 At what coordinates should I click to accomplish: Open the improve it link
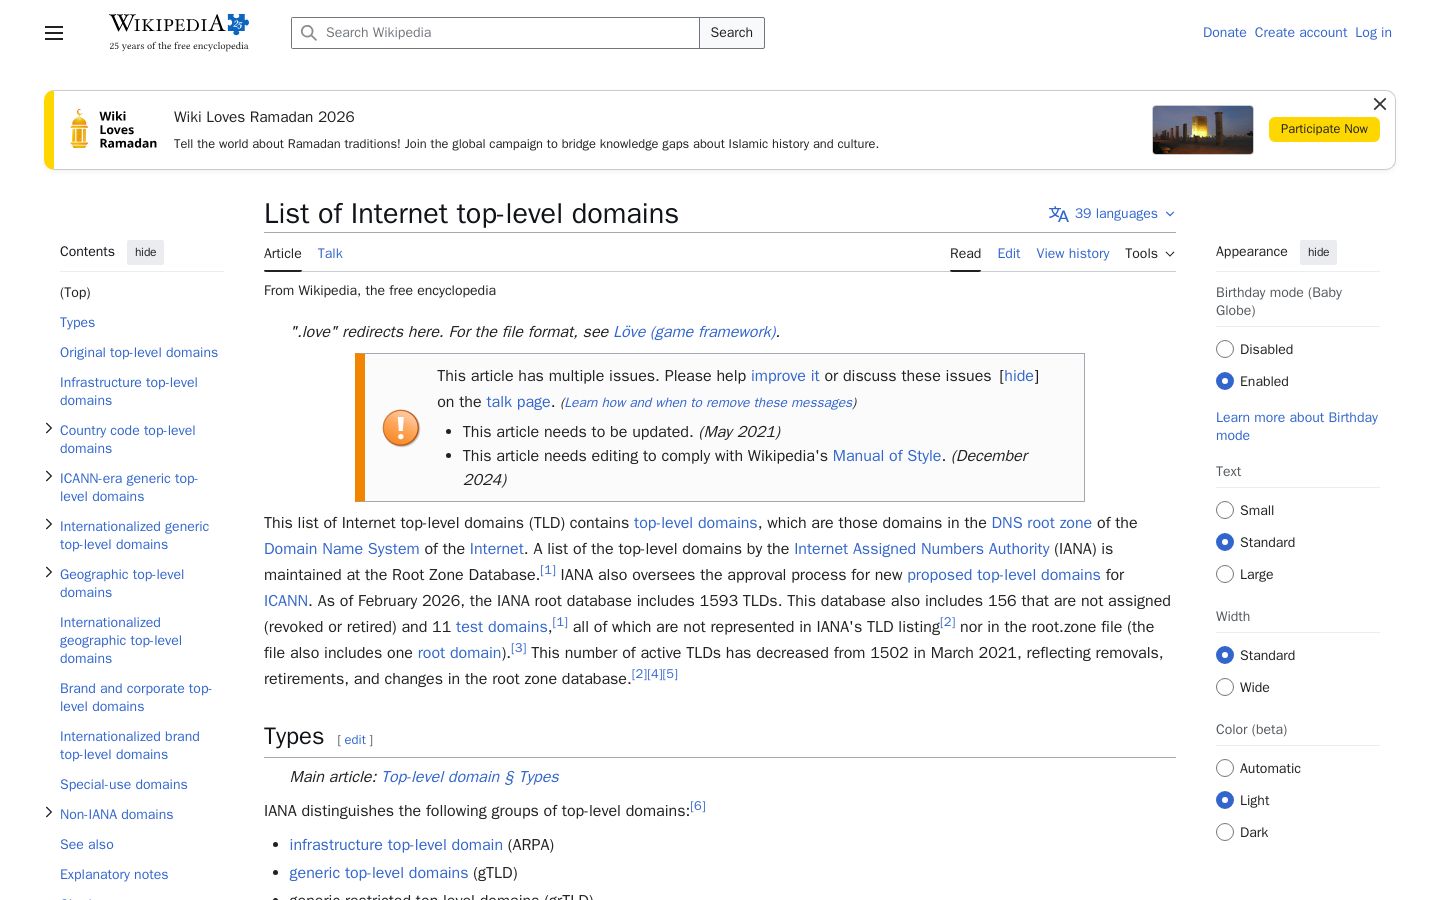point(785,376)
